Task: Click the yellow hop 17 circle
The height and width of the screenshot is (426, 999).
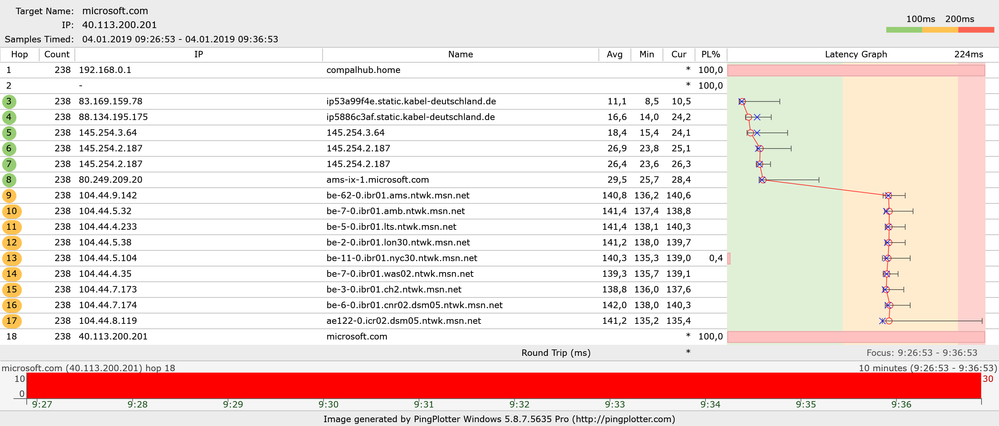Action: 12,320
